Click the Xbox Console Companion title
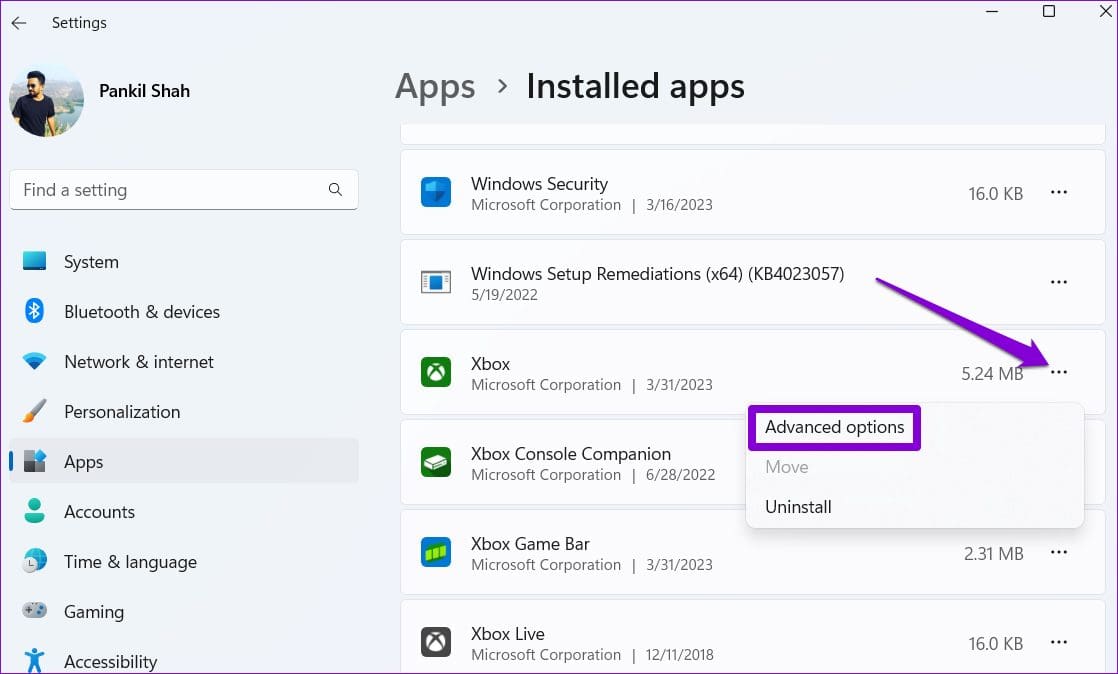 (x=570, y=454)
